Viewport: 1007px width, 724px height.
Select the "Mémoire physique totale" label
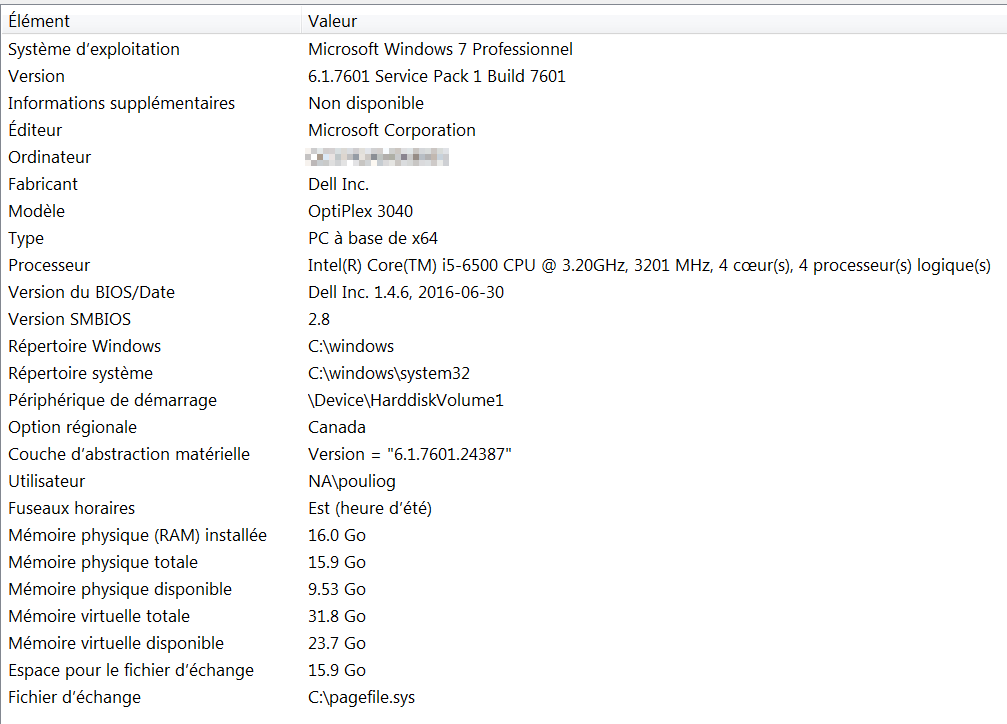[x=103, y=562]
